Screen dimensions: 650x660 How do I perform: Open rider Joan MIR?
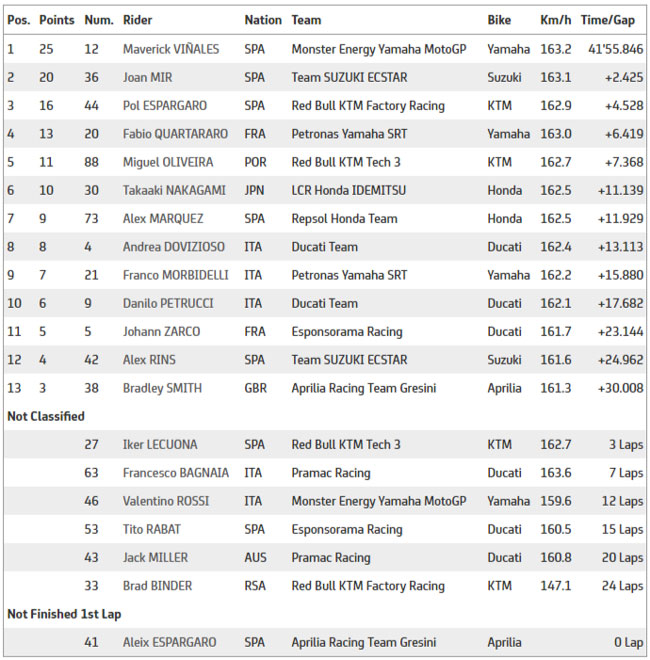147,77
